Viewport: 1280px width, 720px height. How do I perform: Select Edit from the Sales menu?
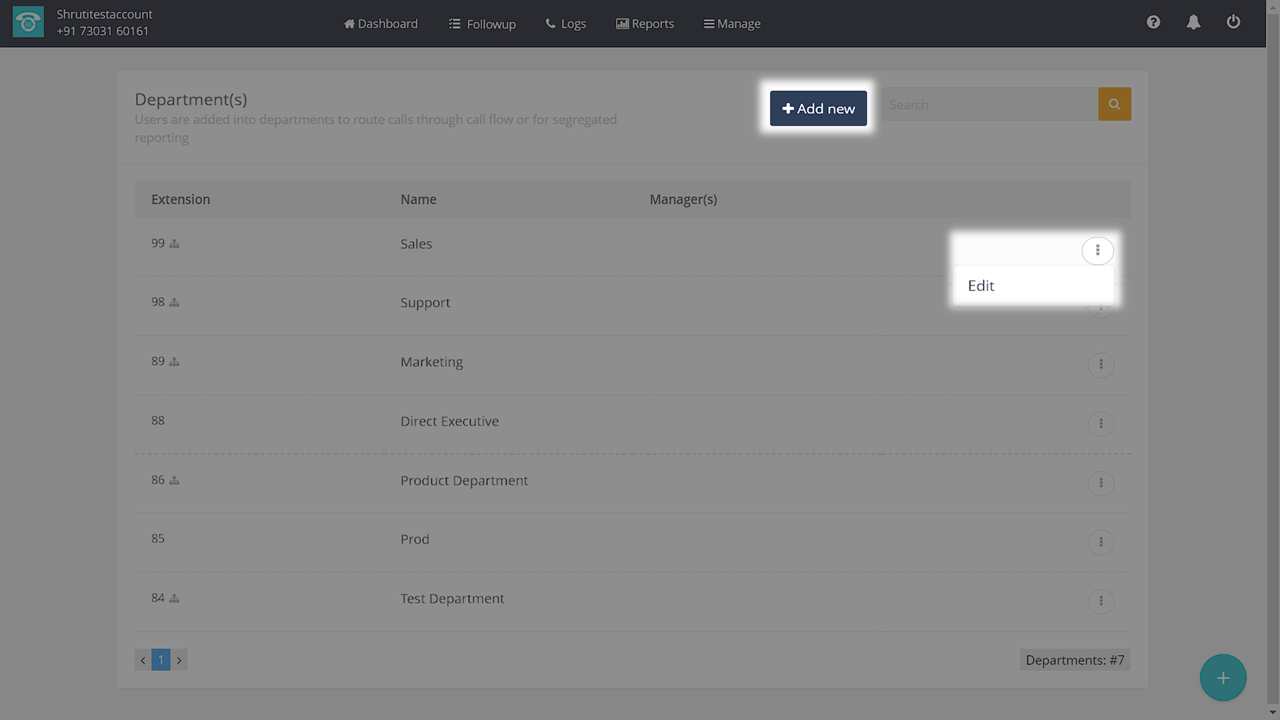coord(981,286)
